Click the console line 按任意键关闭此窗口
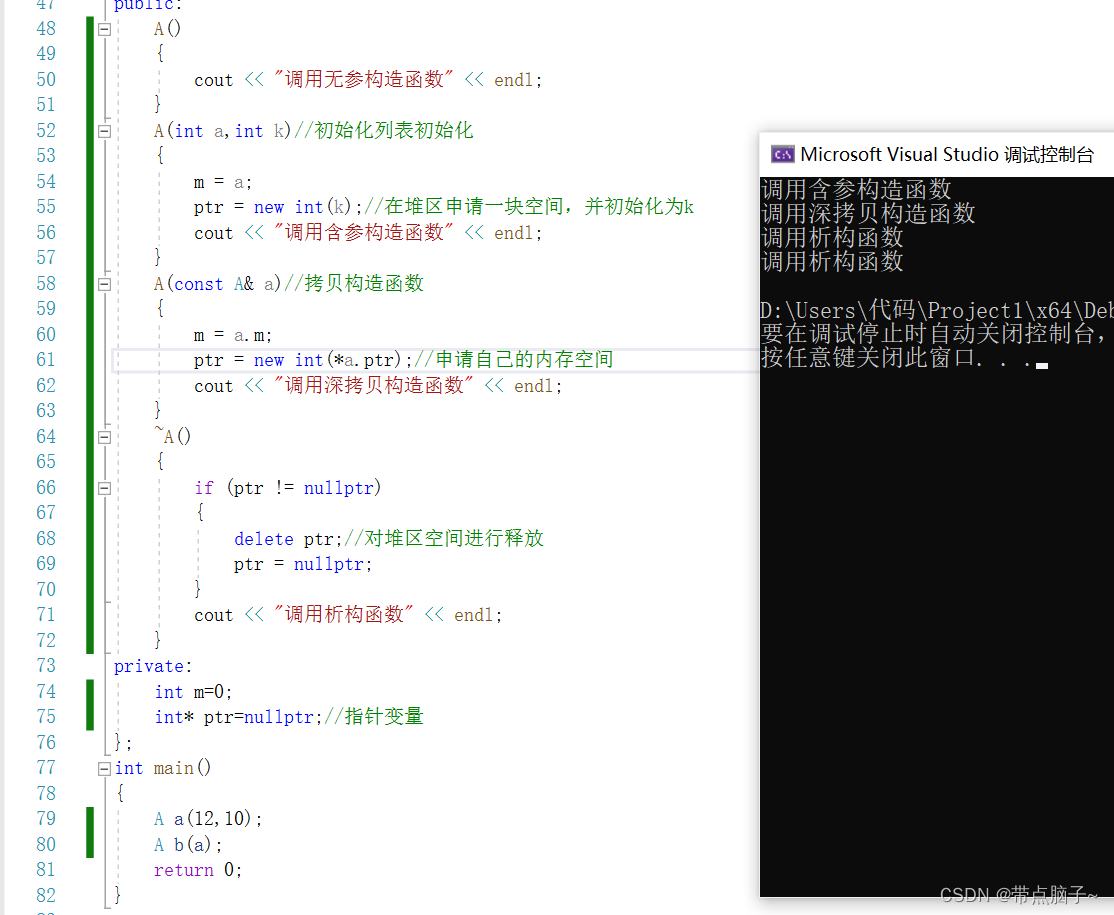 (x=897, y=357)
